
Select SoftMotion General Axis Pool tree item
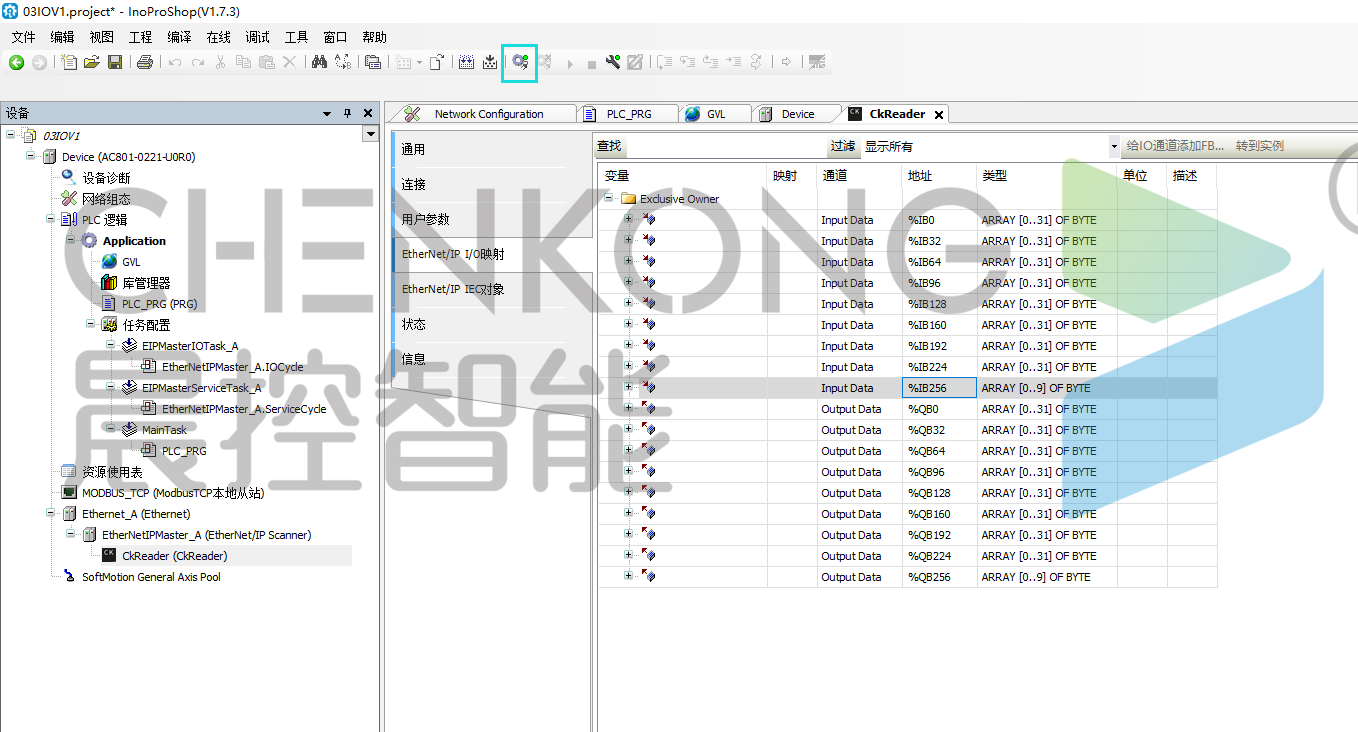pos(151,577)
